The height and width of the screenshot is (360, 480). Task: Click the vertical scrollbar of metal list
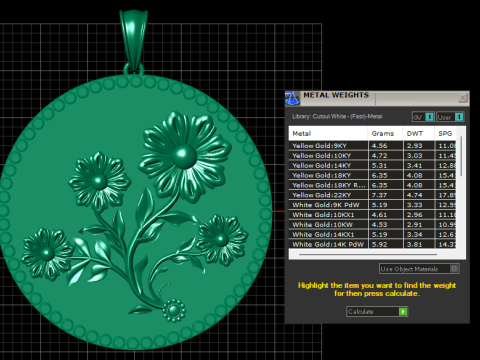click(461, 156)
